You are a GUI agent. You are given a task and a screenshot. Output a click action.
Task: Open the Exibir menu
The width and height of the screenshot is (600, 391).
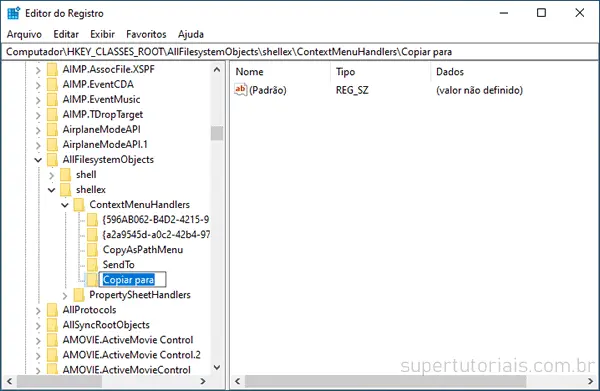(102, 34)
